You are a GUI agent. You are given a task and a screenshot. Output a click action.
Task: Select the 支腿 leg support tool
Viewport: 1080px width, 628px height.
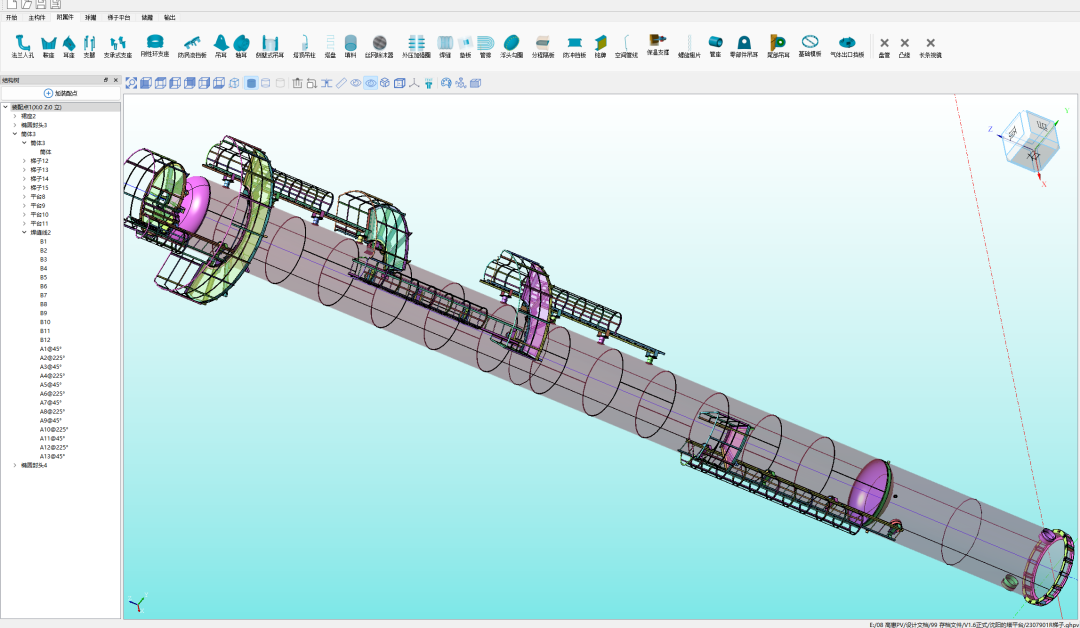90,47
